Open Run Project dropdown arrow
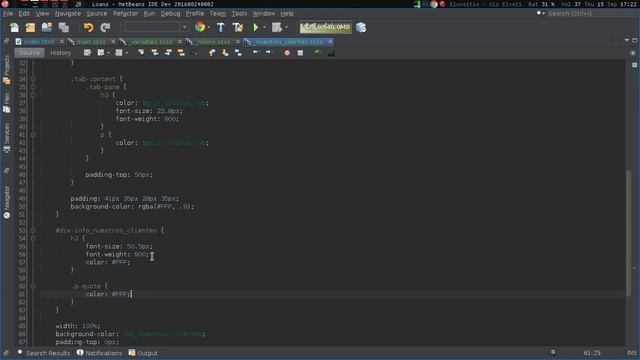Screen dimensions: 640x360 coord(264,27)
